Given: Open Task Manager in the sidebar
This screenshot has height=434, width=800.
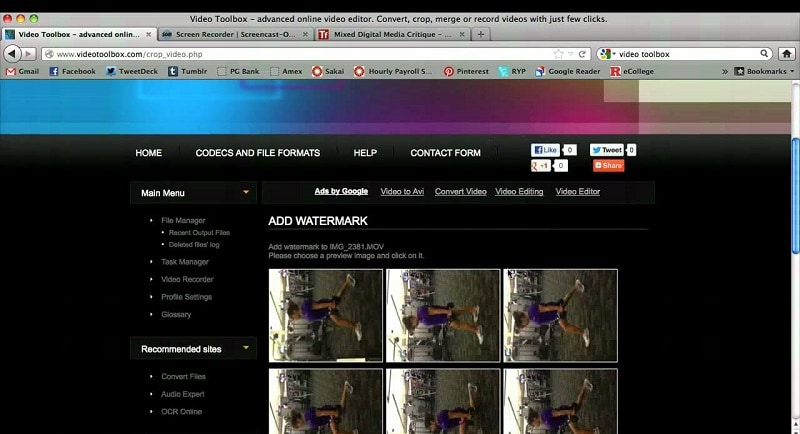Looking at the screenshot, I should point(185,262).
